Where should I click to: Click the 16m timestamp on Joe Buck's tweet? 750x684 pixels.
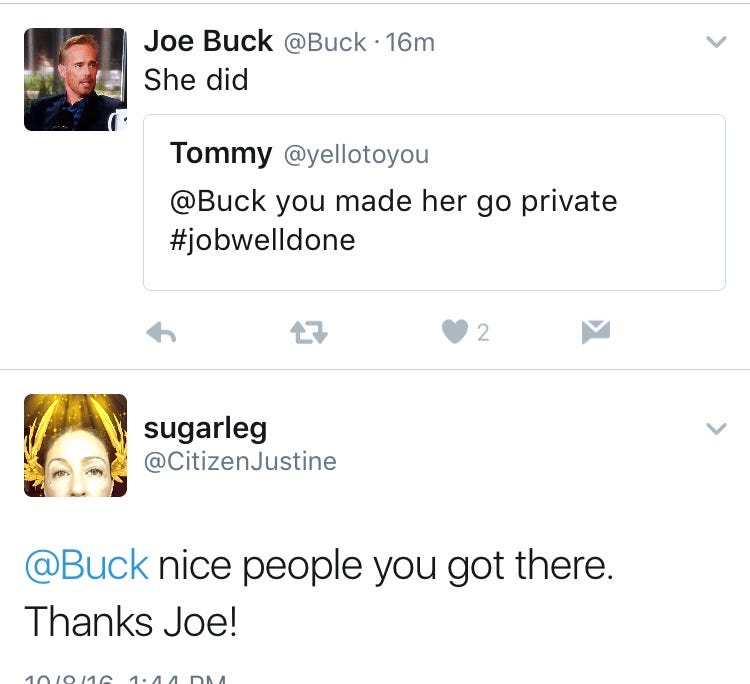click(x=413, y=43)
